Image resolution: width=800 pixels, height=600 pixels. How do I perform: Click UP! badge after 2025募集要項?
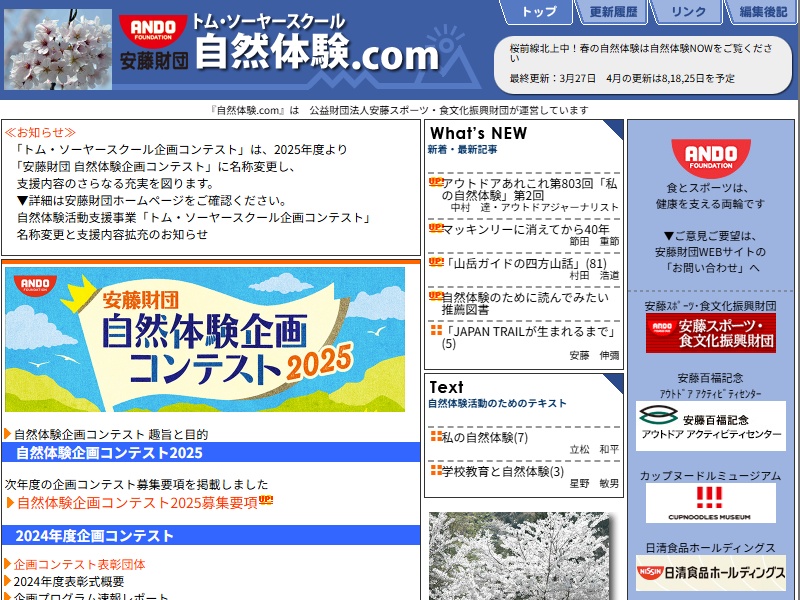pos(266,500)
